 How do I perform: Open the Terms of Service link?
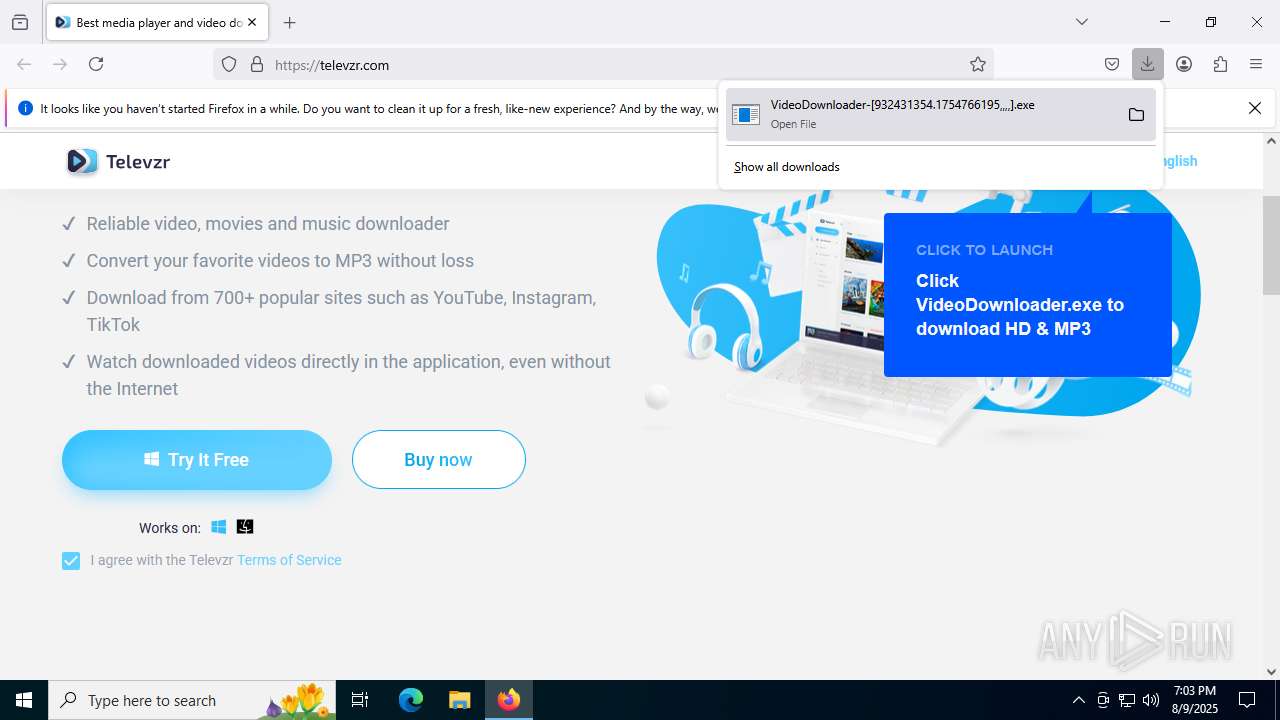coord(289,560)
